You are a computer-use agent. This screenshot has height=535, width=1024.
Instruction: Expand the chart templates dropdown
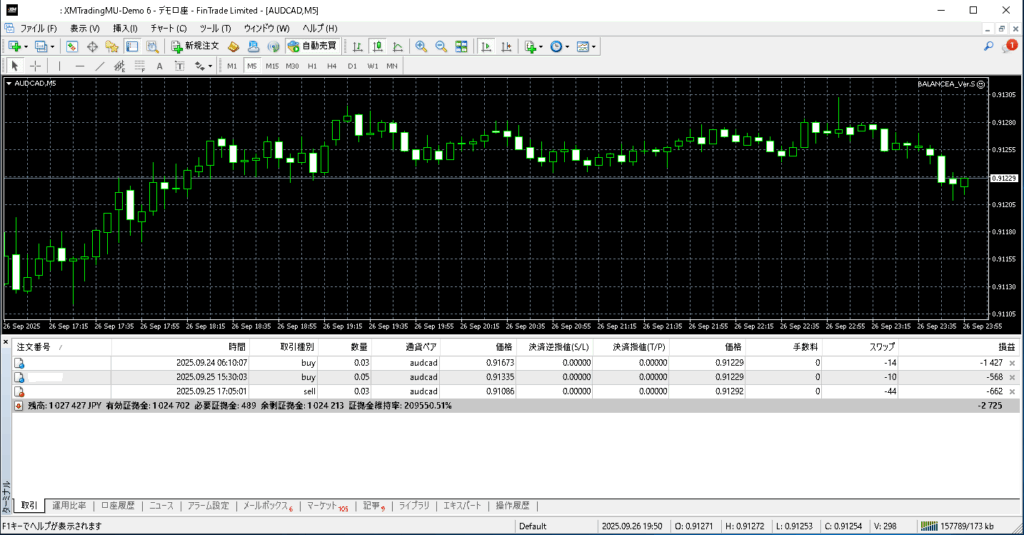coord(594,46)
